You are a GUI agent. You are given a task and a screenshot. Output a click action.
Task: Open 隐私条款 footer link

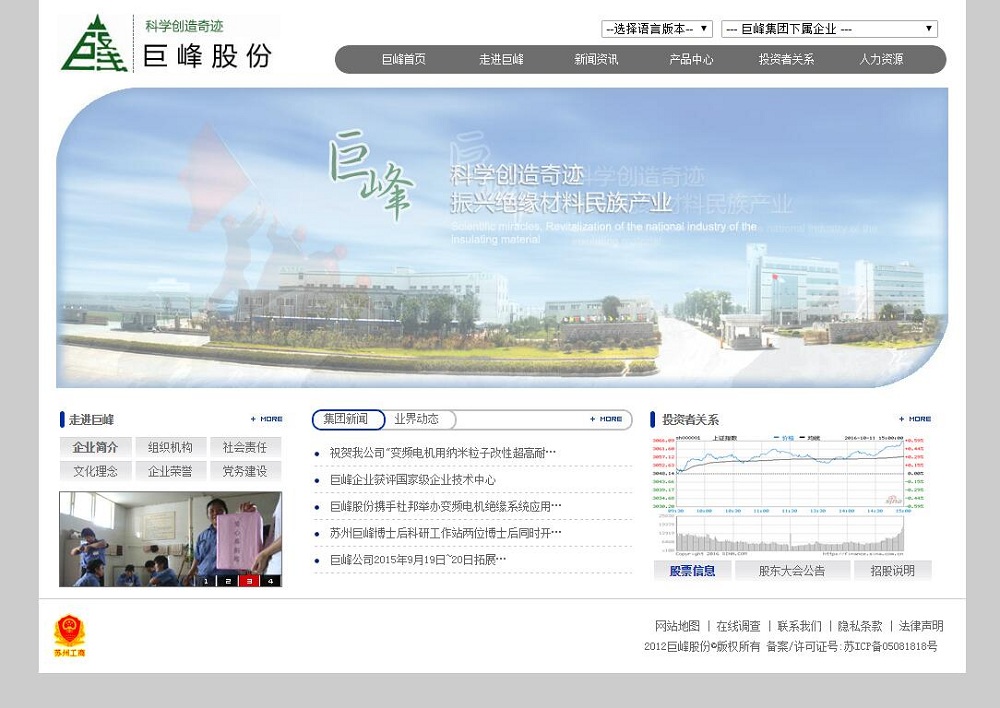[x=860, y=626]
